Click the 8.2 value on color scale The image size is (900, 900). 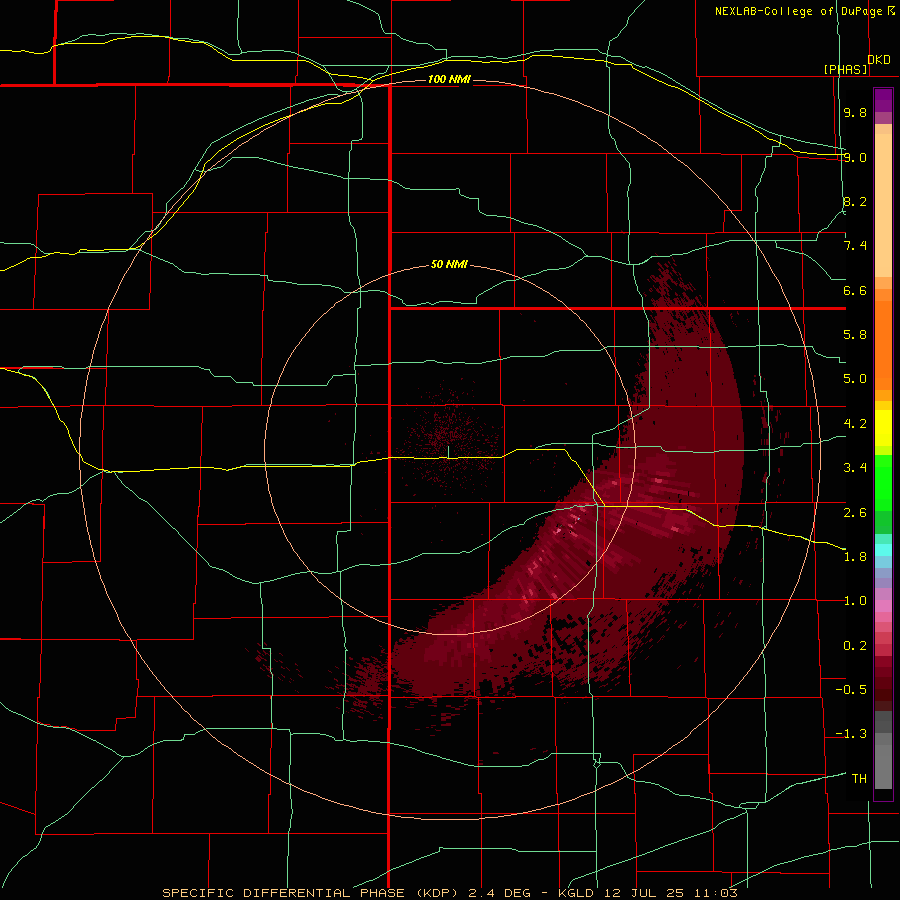tap(855, 201)
